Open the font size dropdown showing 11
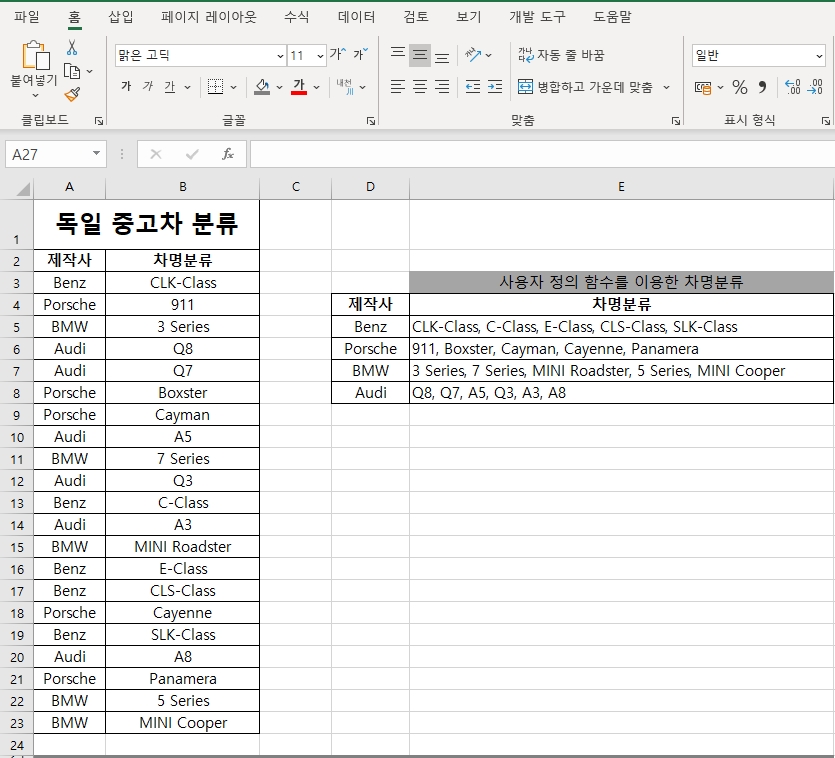835x758 pixels. pyautogui.click(x=320, y=55)
